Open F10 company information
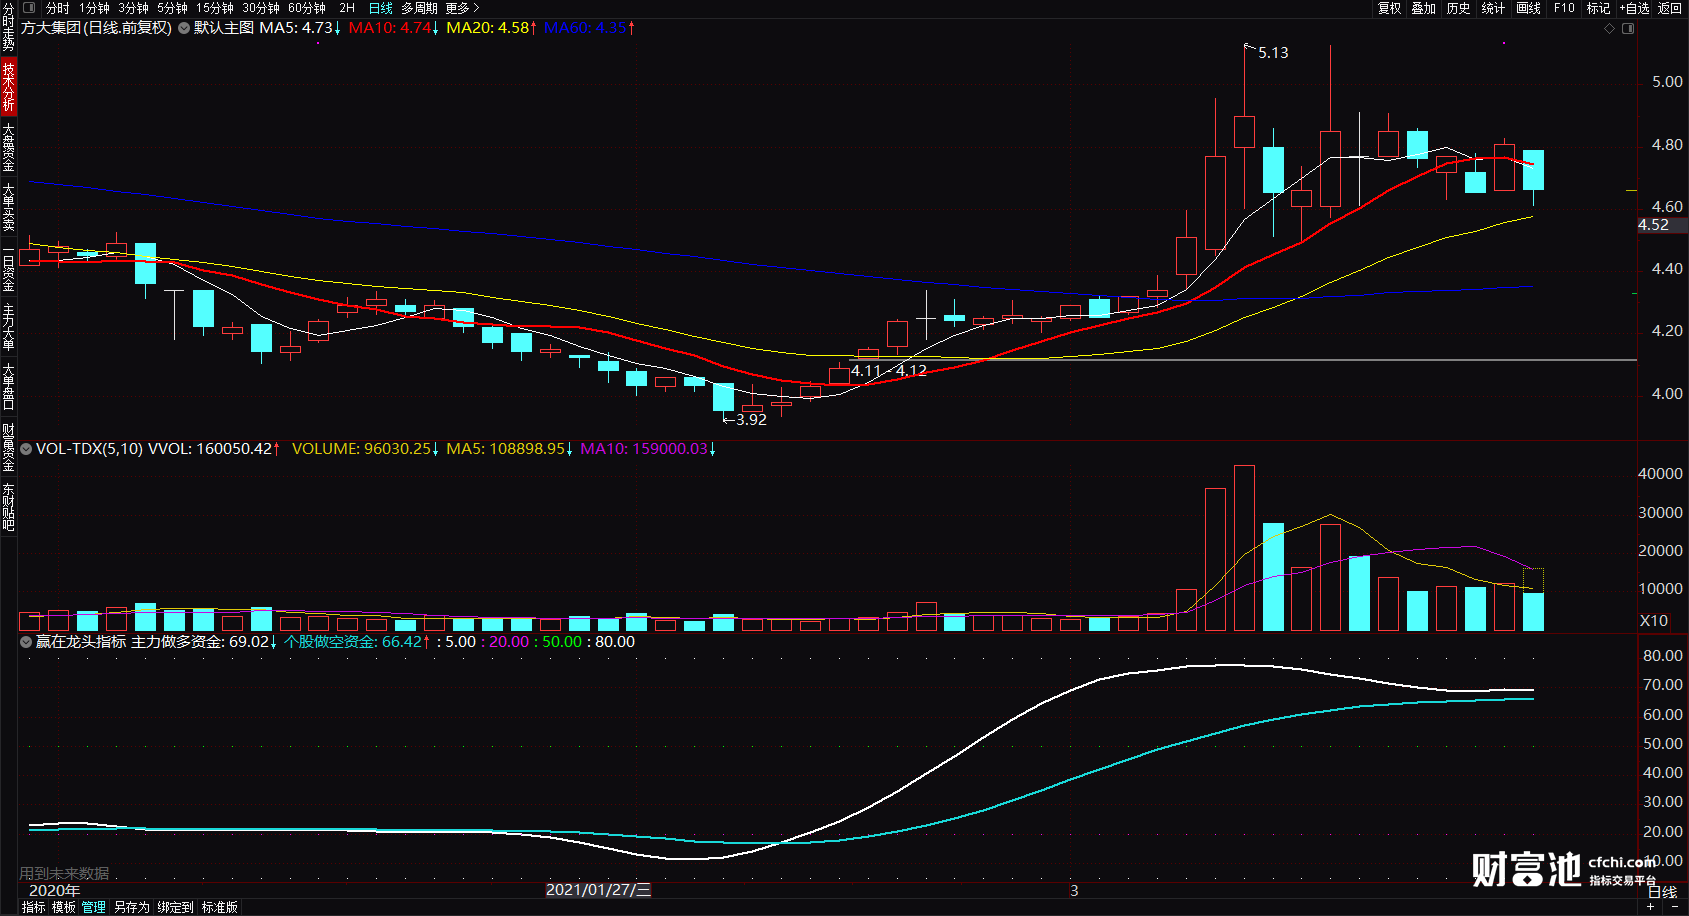Viewport: 1689px width, 916px height. tap(1564, 8)
